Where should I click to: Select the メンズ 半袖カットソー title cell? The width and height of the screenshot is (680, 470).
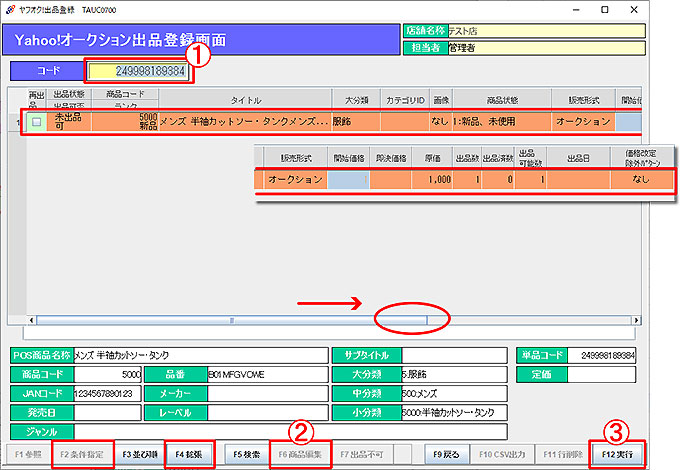coord(244,122)
